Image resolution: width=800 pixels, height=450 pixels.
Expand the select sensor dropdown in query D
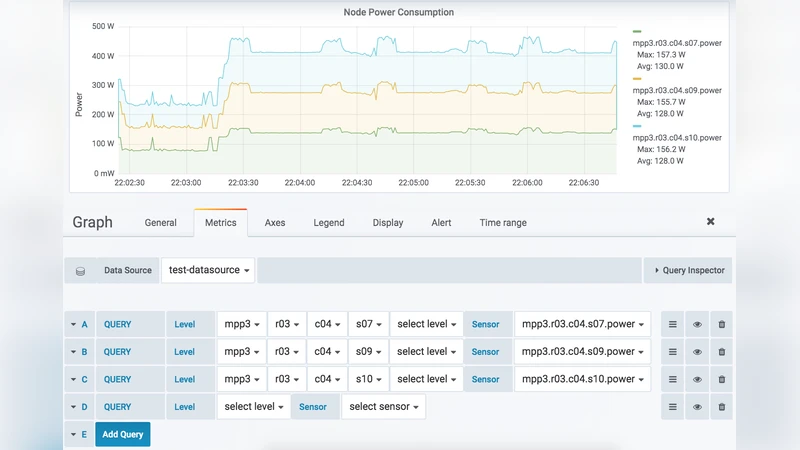pyautogui.click(x=383, y=407)
